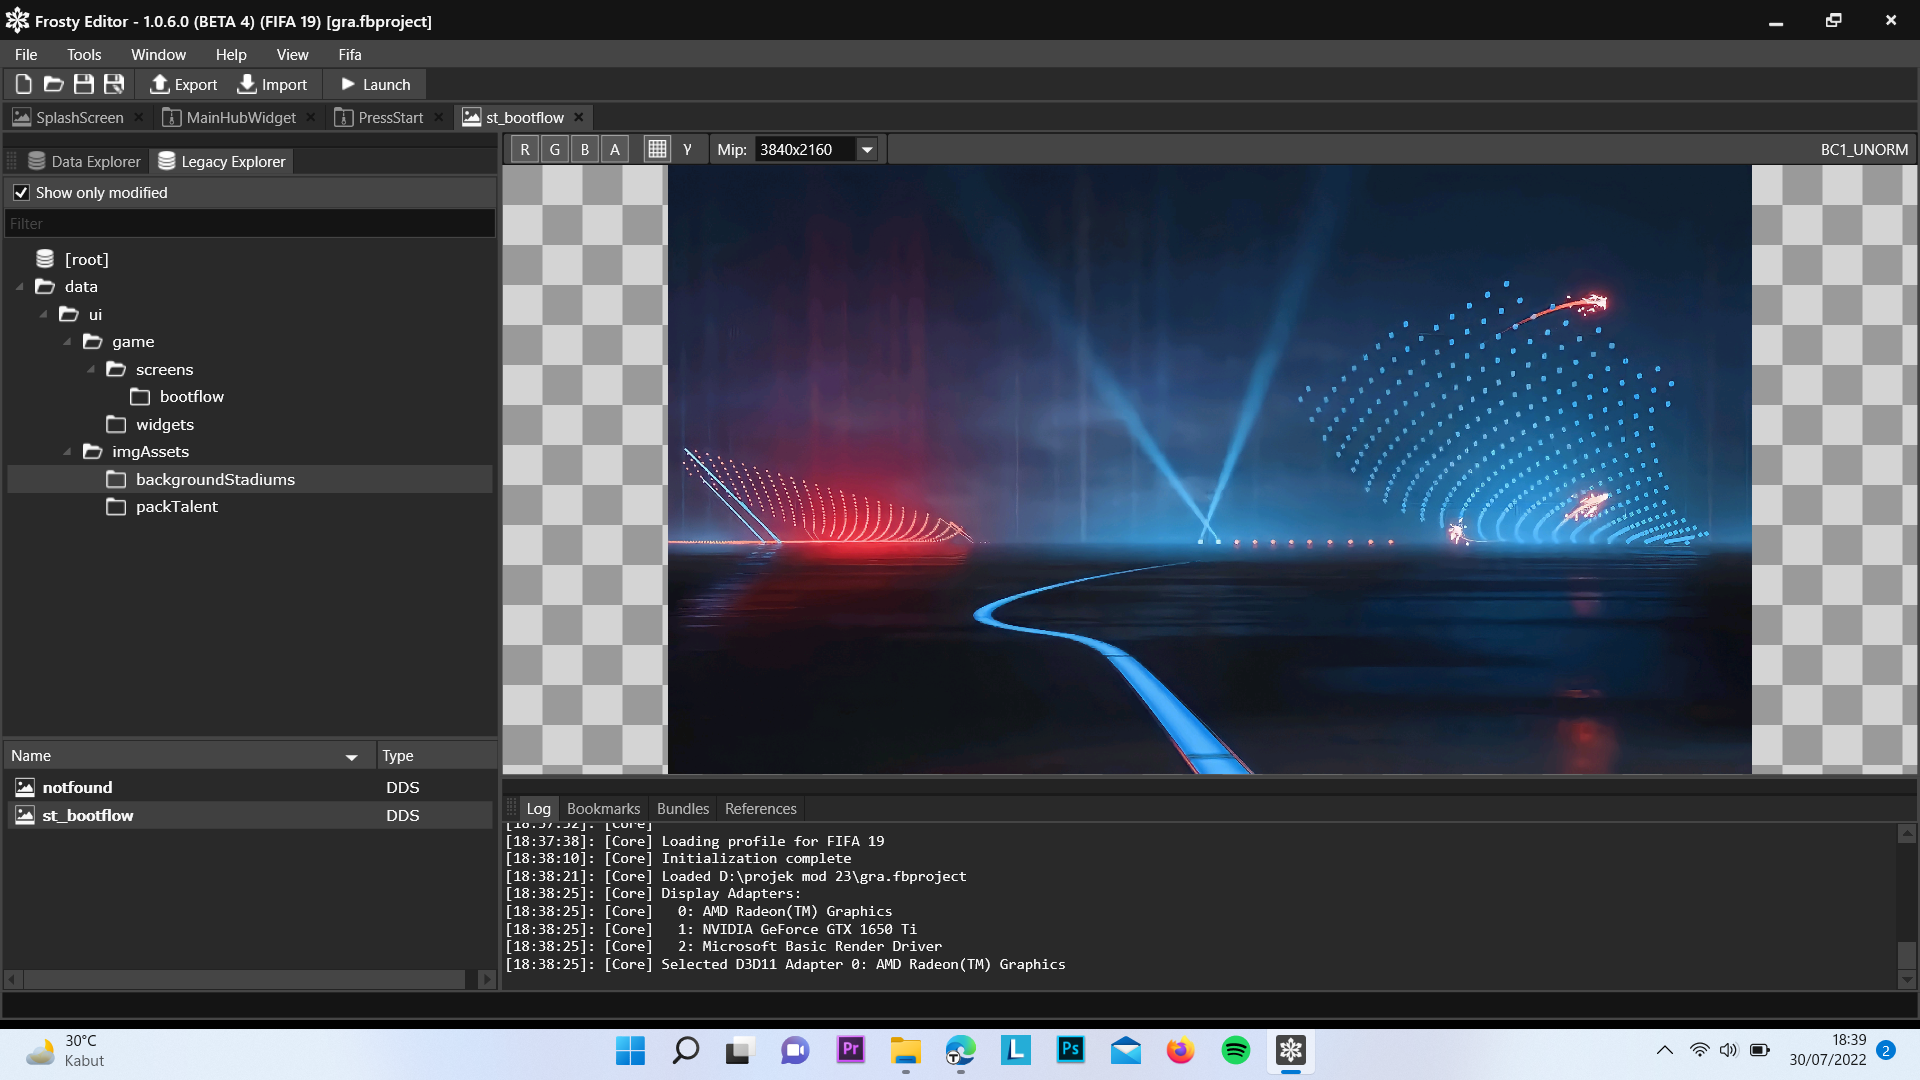Switch to the References tab
Screen dimensions: 1920x1080
coord(761,808)
